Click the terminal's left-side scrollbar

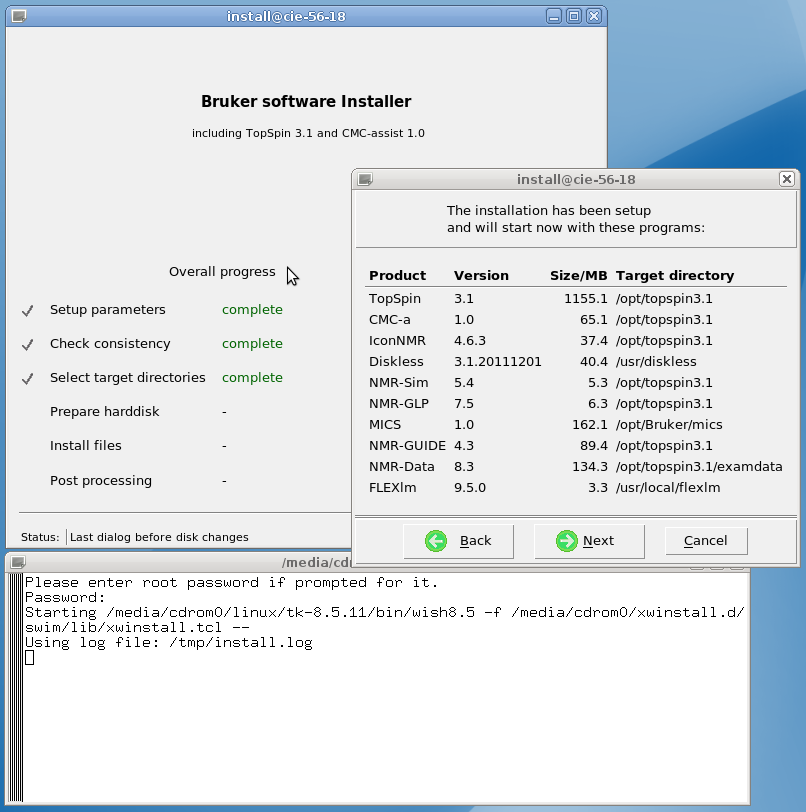pyautogui.click(x=14, y=688)
